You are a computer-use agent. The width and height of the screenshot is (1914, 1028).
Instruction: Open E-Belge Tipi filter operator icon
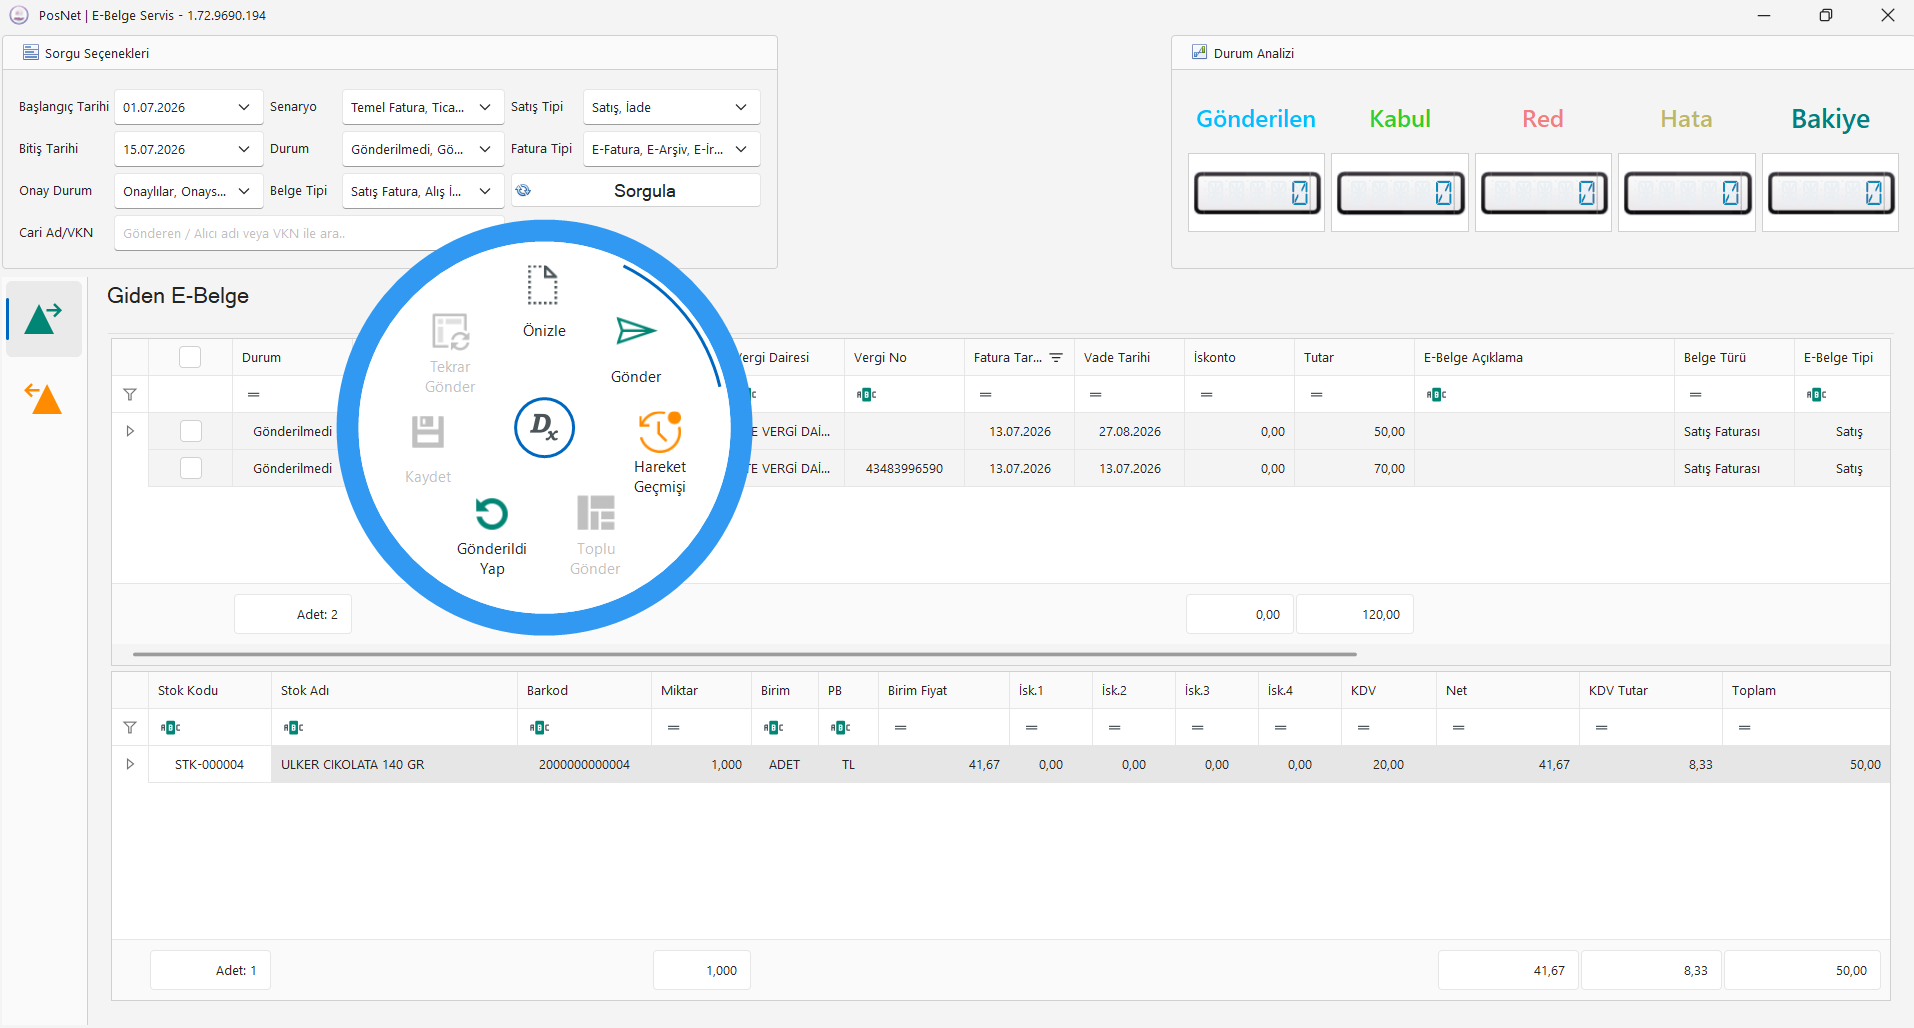pos(1816,394)
